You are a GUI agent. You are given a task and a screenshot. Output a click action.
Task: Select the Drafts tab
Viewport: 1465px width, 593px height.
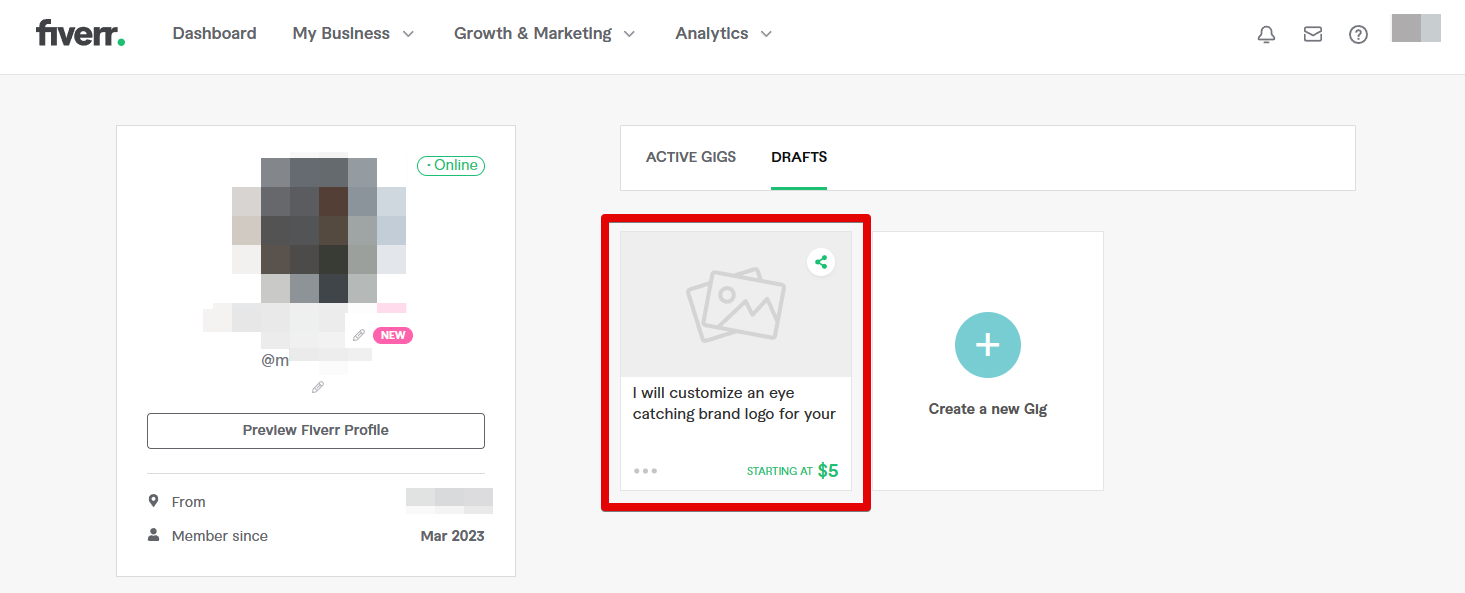coord(799,157)
